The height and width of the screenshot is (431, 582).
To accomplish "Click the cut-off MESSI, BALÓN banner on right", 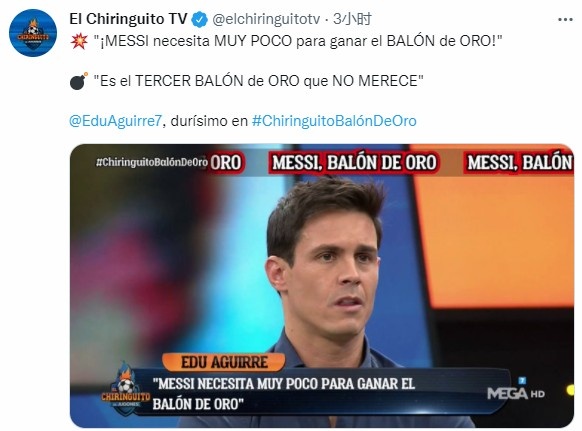I will tap(519, 163).
